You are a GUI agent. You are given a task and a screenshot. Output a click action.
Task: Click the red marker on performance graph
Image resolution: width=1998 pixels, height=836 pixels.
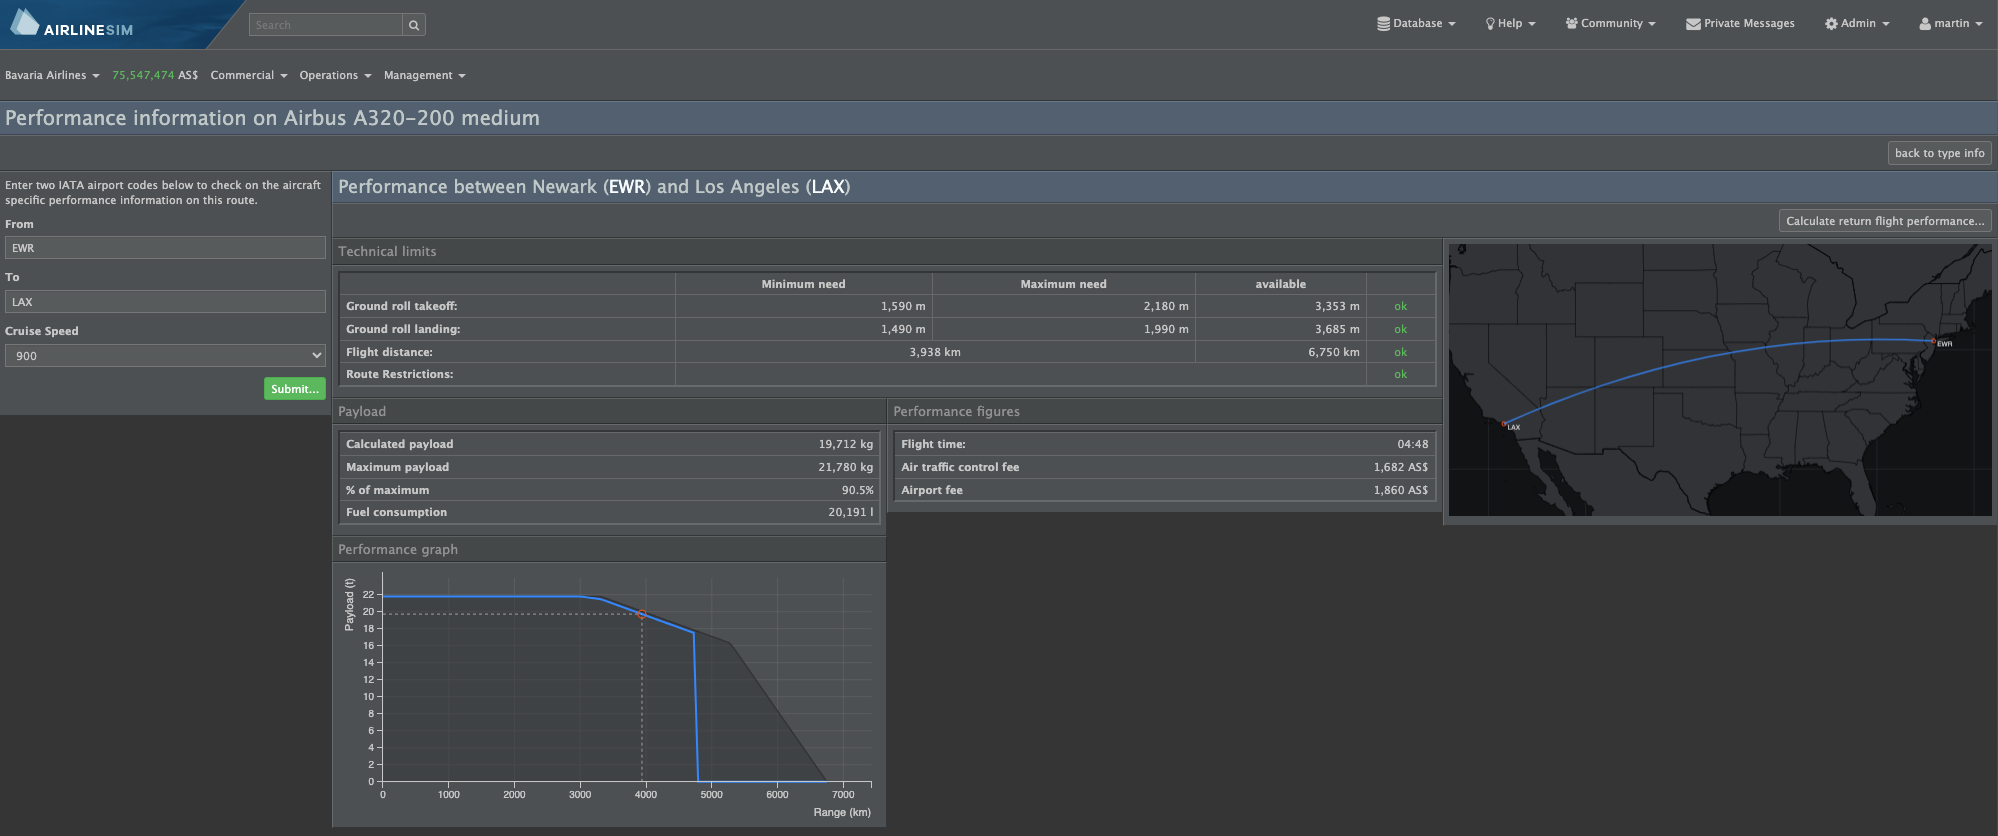[642, 614]
